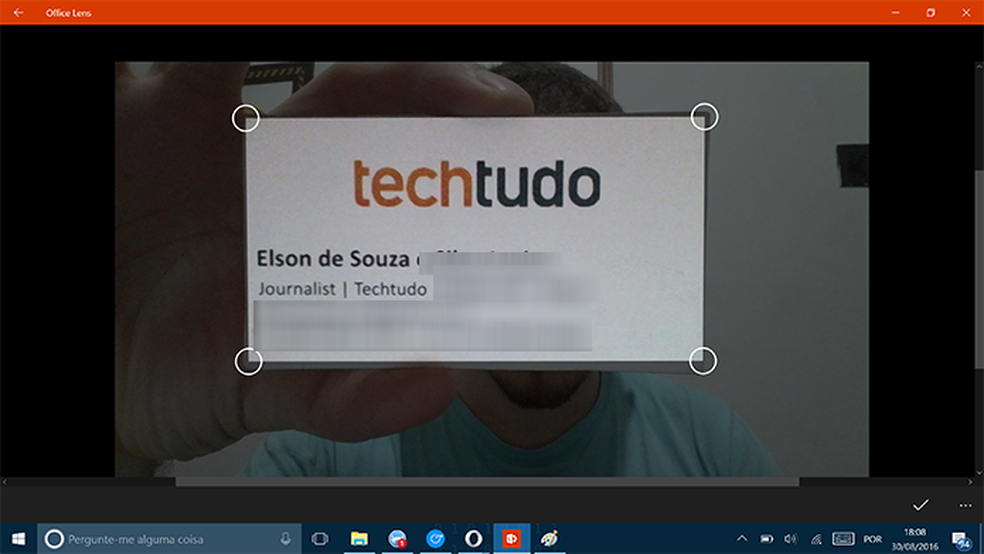Click the vertical scrollbar thumb

(x=980, y=269)
